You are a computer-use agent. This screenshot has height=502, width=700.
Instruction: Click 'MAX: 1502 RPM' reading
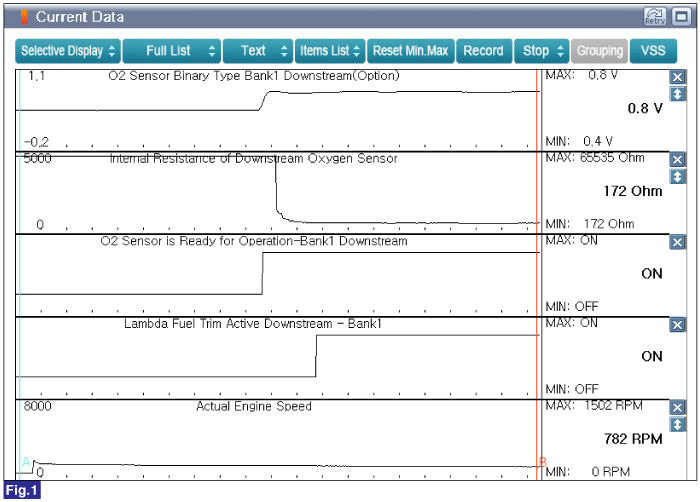tap(594, 406)
